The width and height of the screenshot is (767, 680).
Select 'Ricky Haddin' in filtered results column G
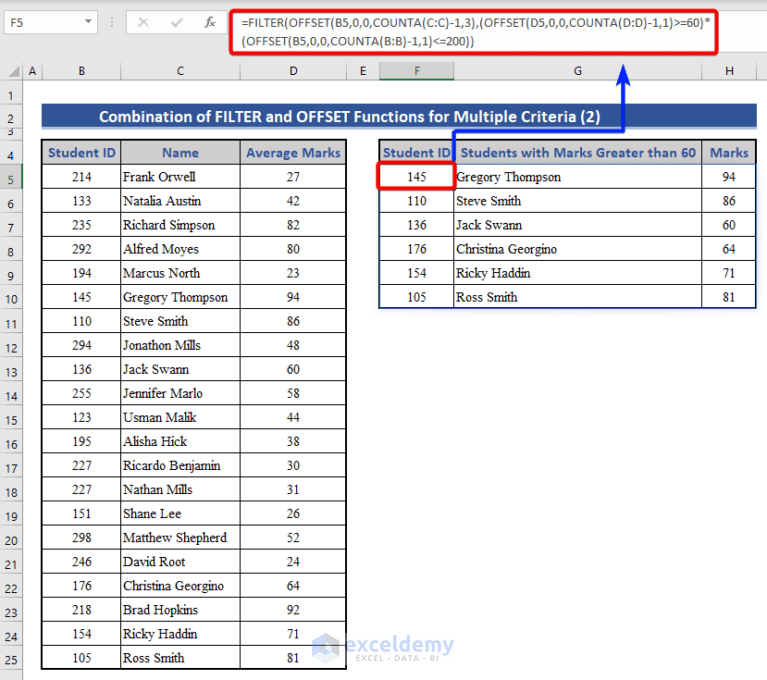point(578,273)
